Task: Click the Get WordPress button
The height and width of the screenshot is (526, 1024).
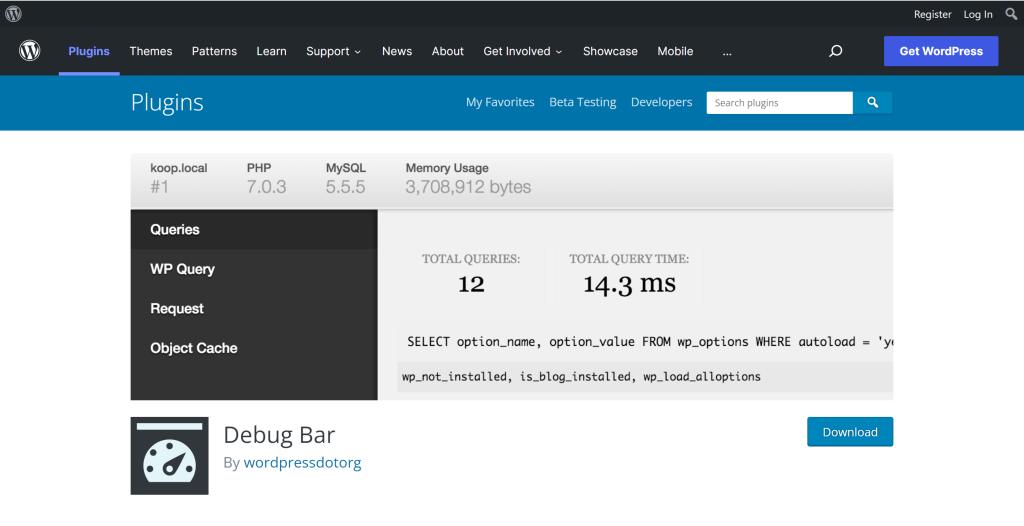Action: click(x=941, y=51)
